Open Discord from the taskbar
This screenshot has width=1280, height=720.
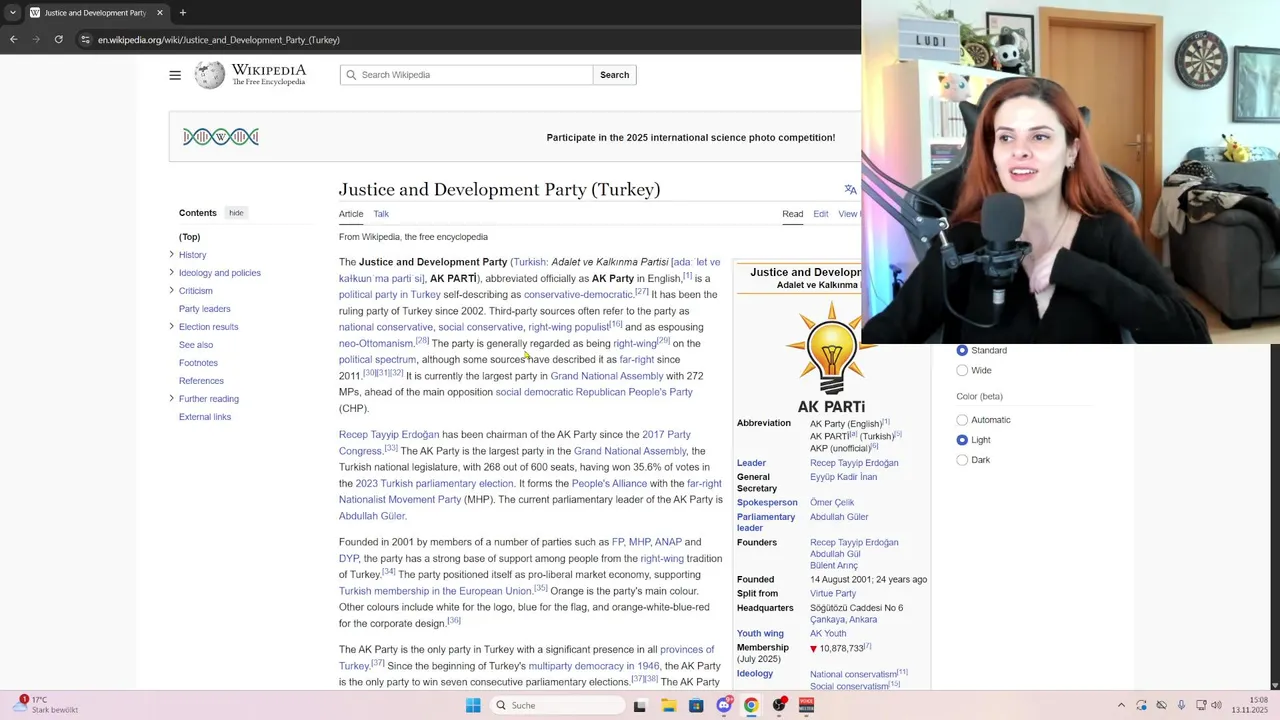724,705
